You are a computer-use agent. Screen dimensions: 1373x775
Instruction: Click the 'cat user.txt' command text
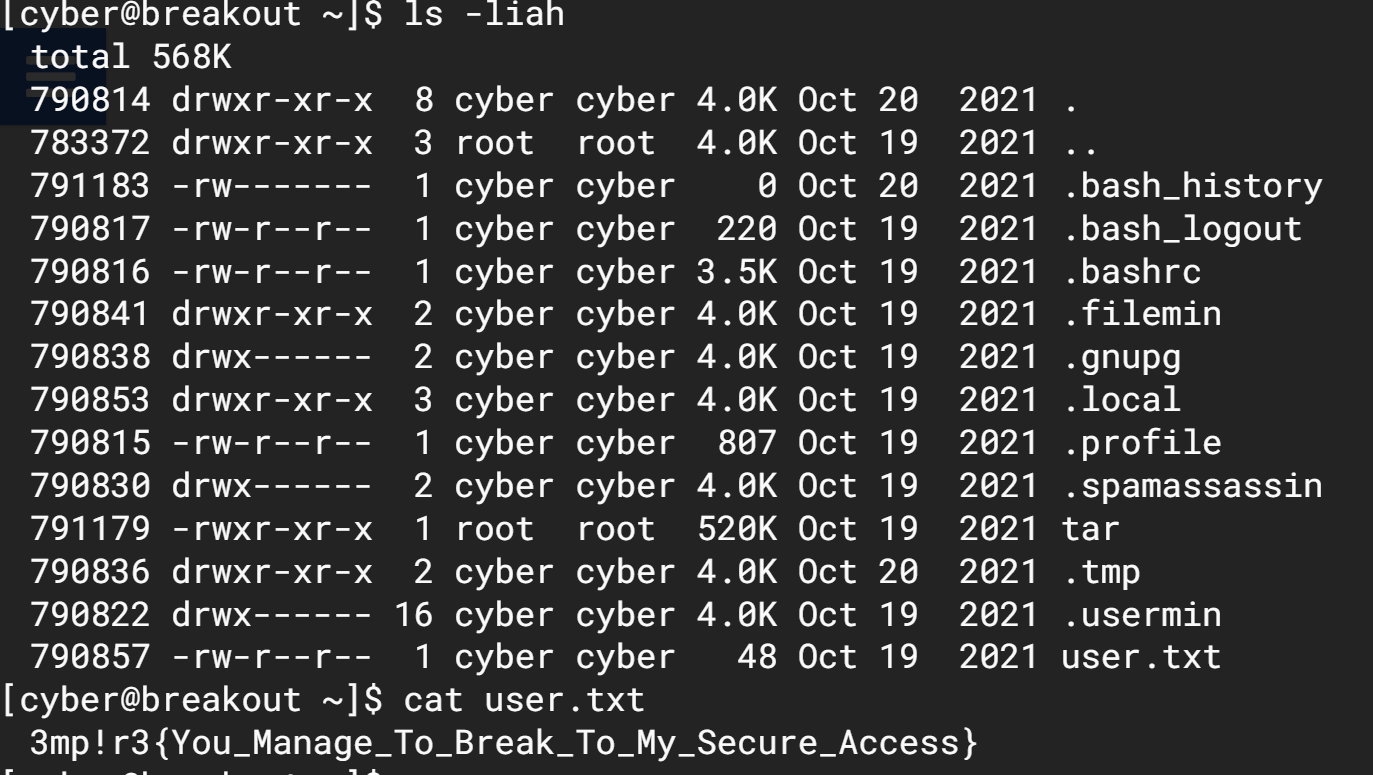tap(524, 700)
